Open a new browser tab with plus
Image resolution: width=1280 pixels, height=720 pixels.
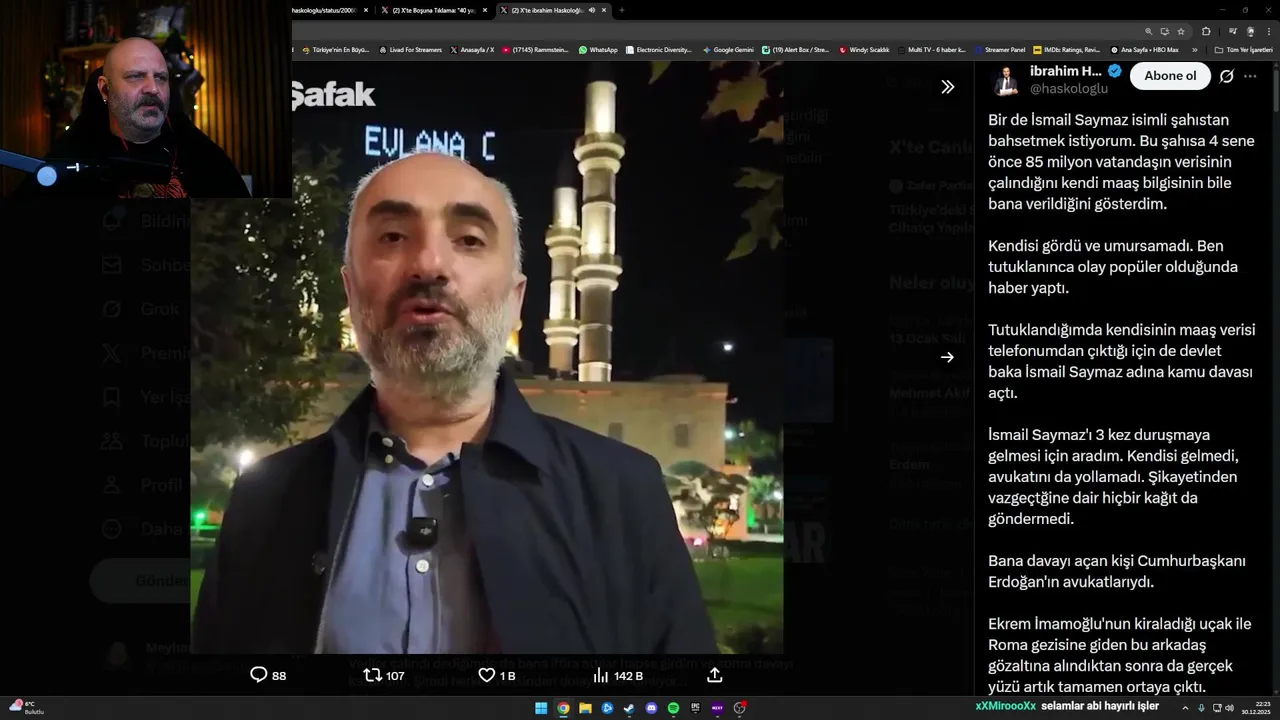pos(621,10)
